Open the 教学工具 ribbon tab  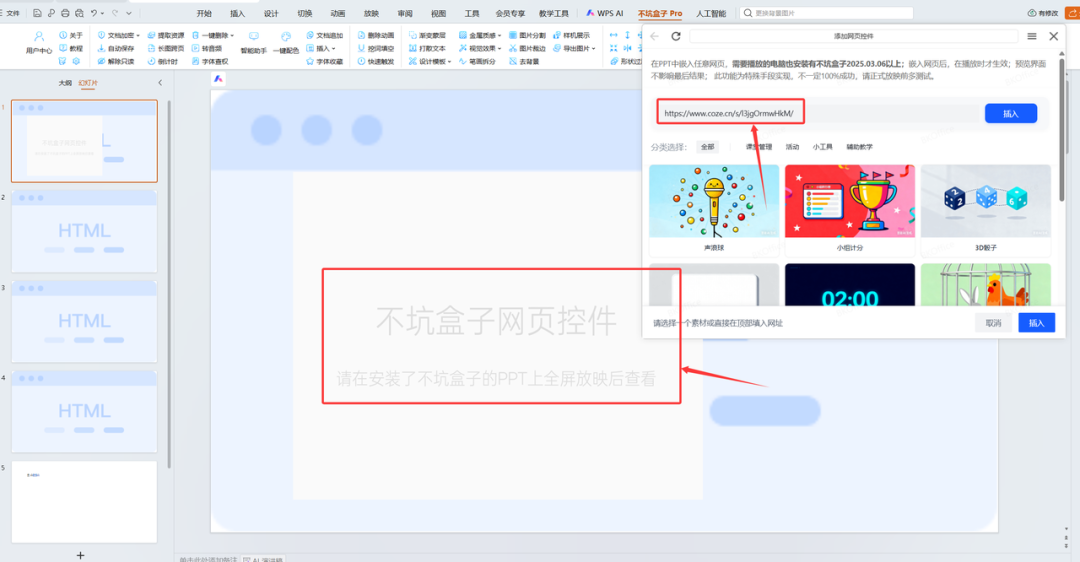click(x=554, y=13)
